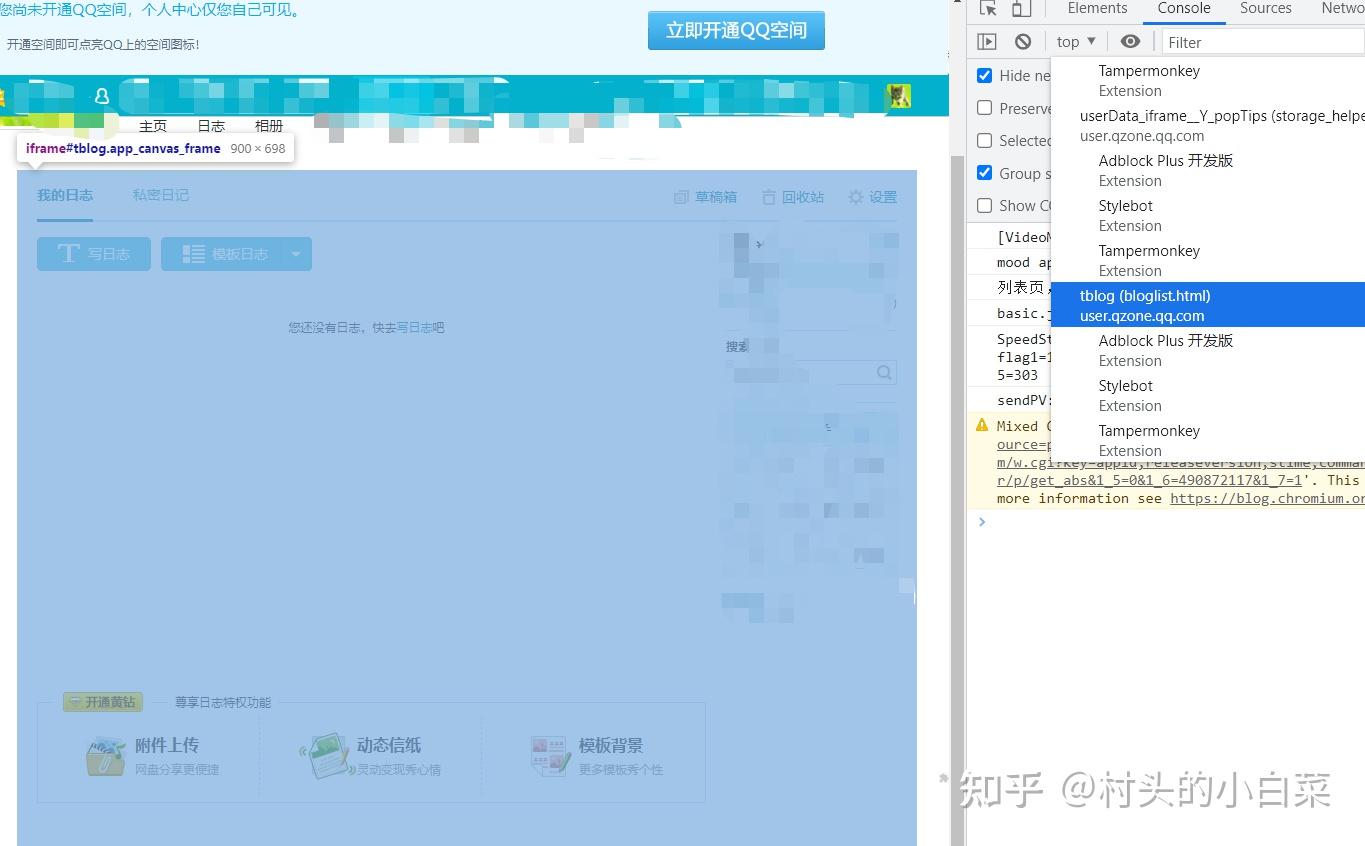Select first Tampermonkey extension entry

[1208, 81]
